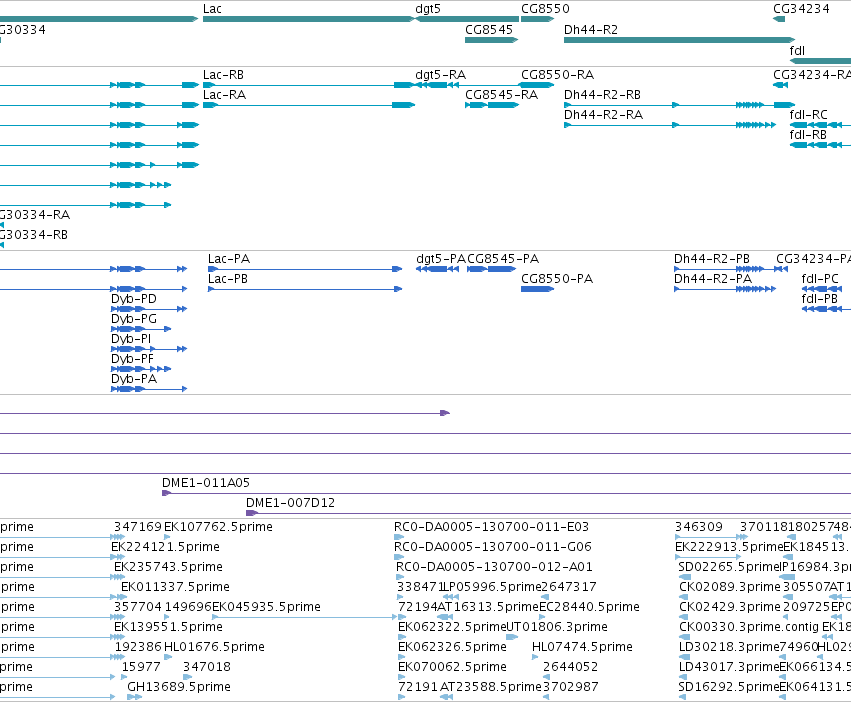Select EST SD16292.5prime
This screenshot has height=702, width=851.
[x=729, y=687]
